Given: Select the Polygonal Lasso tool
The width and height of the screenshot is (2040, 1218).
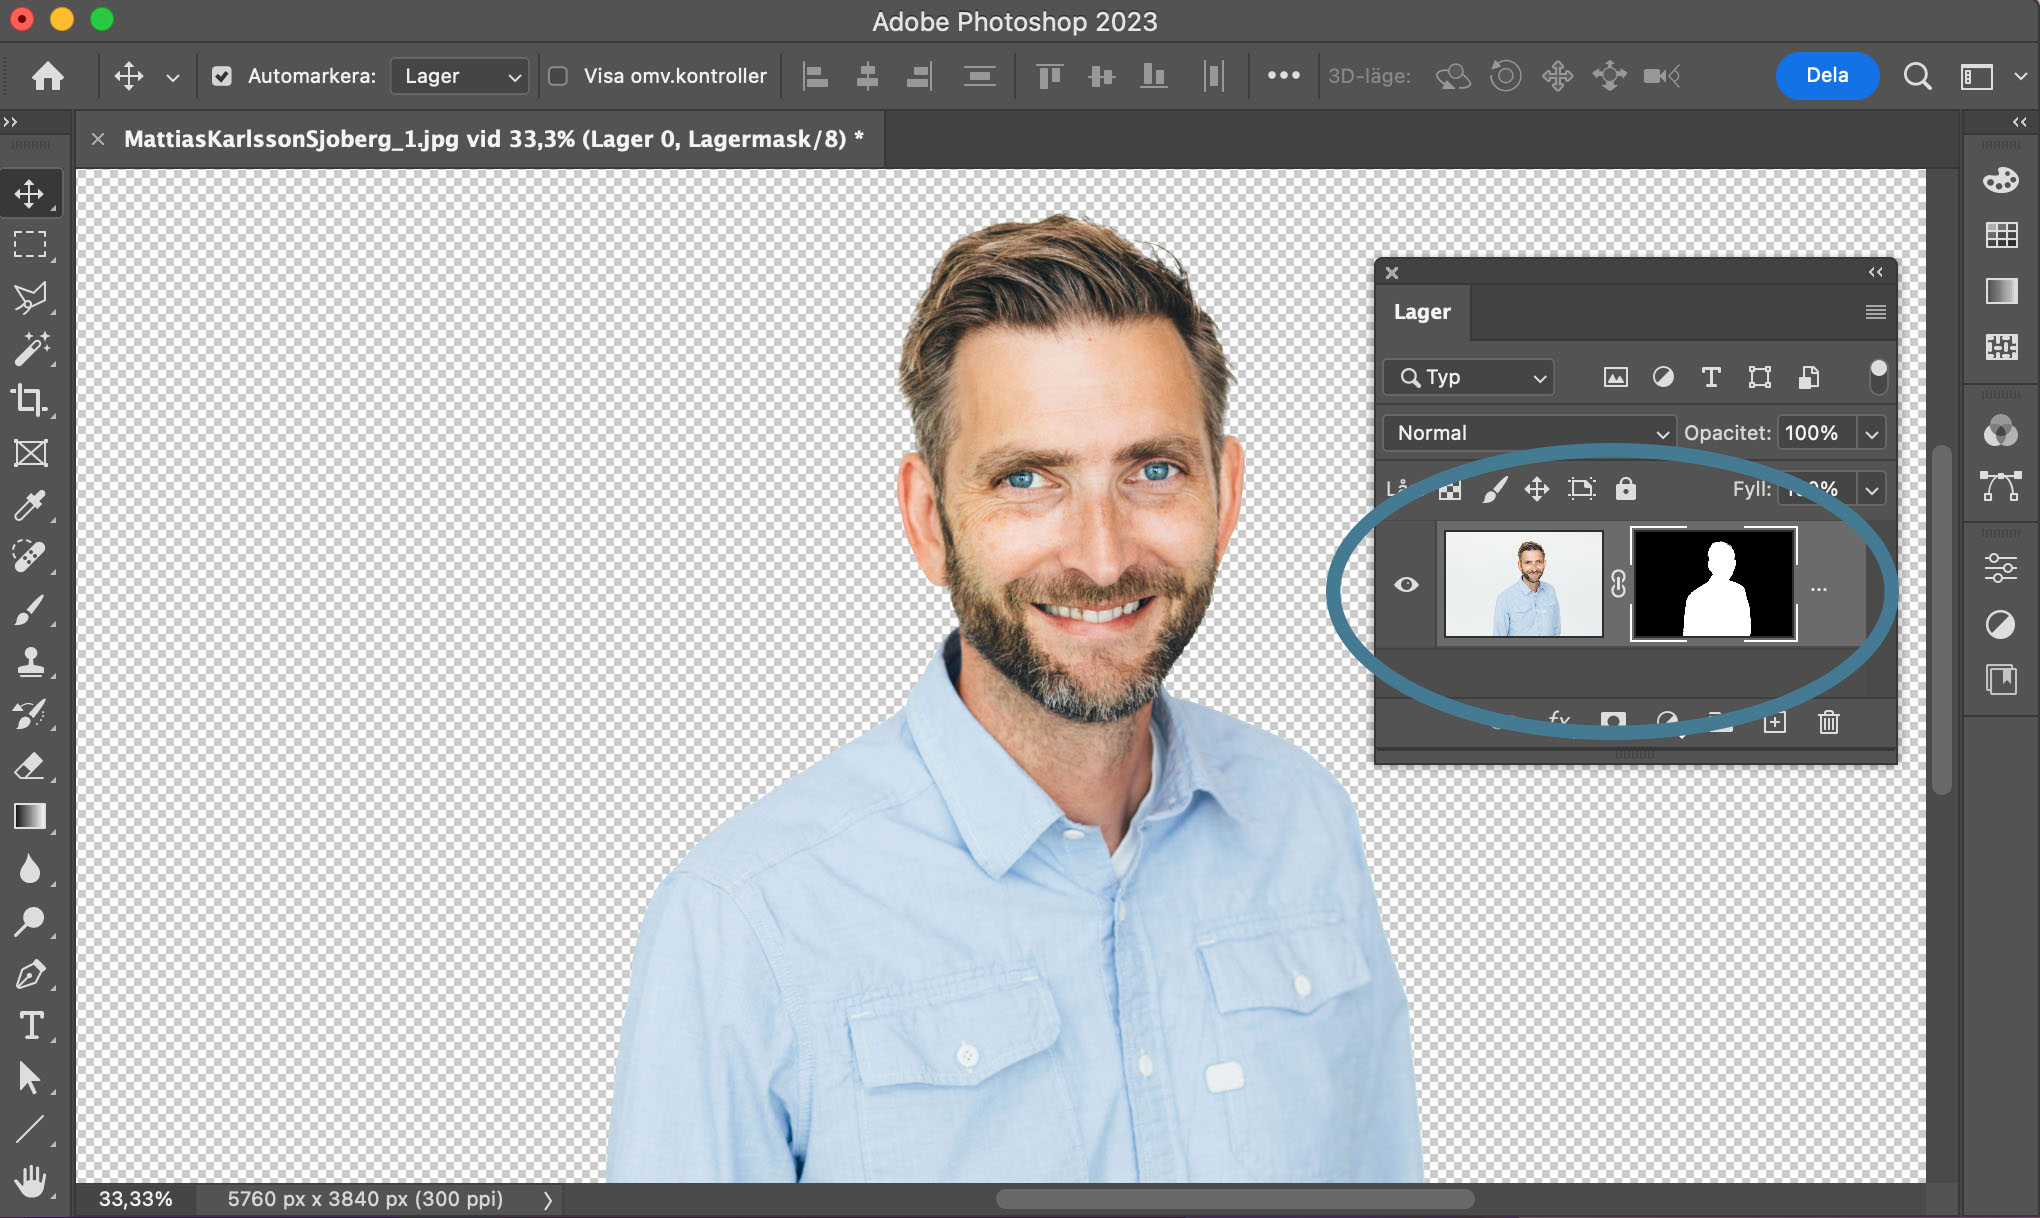Looking at the screenshot, I should tap(30, 297).
